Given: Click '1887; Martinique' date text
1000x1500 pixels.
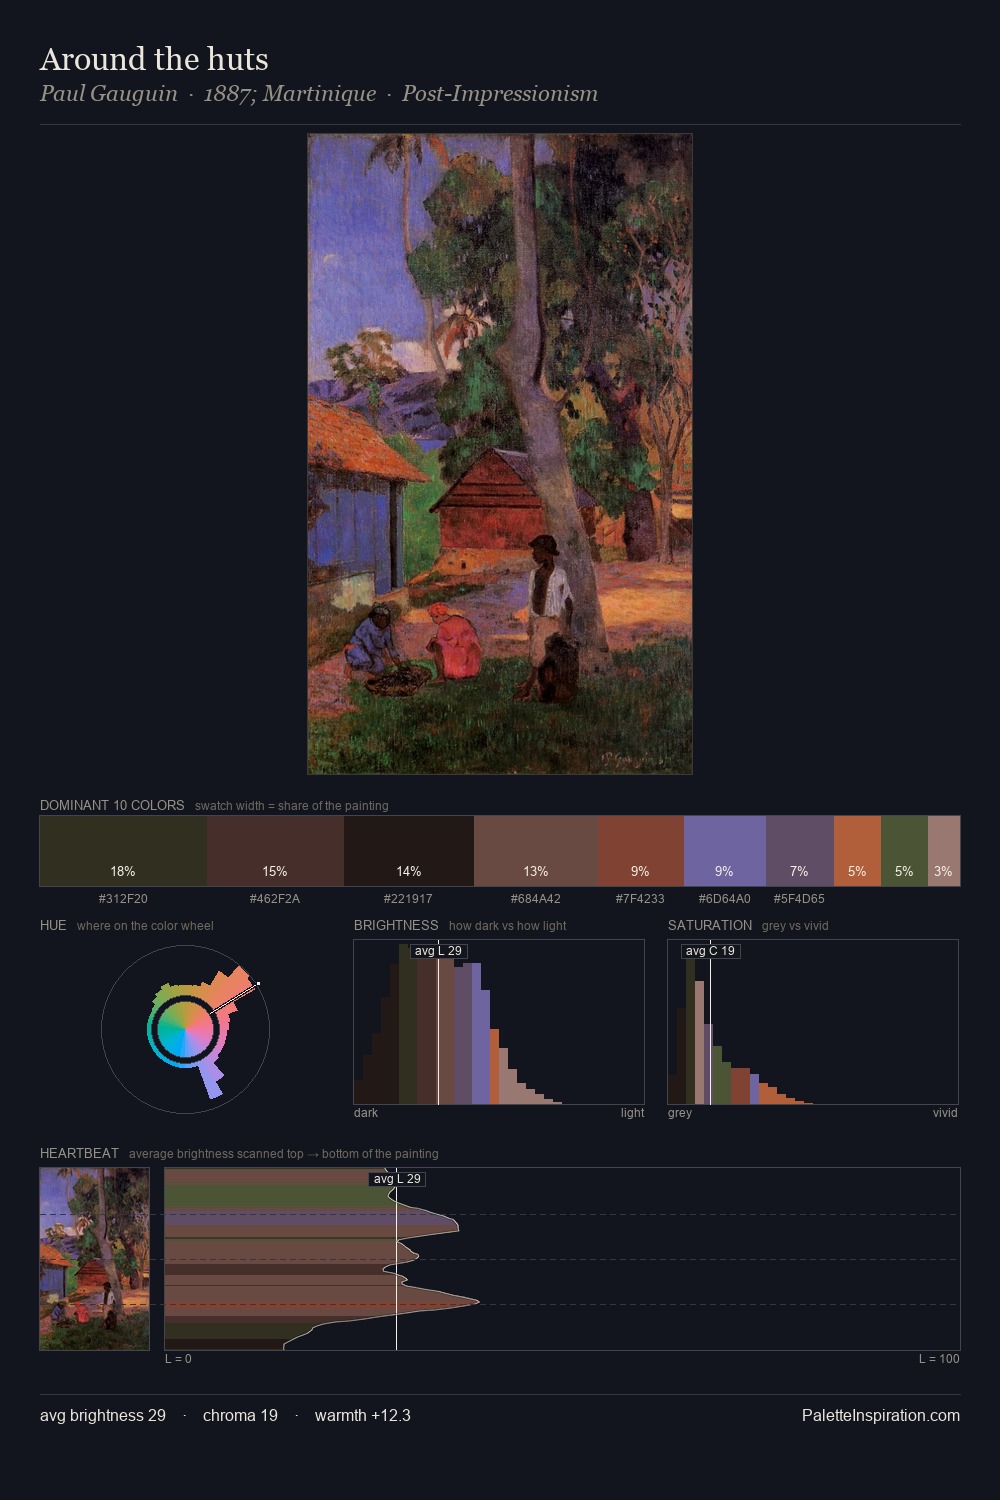Looking at the screenshot, I should pyautogui.click(x=290, y=94).
